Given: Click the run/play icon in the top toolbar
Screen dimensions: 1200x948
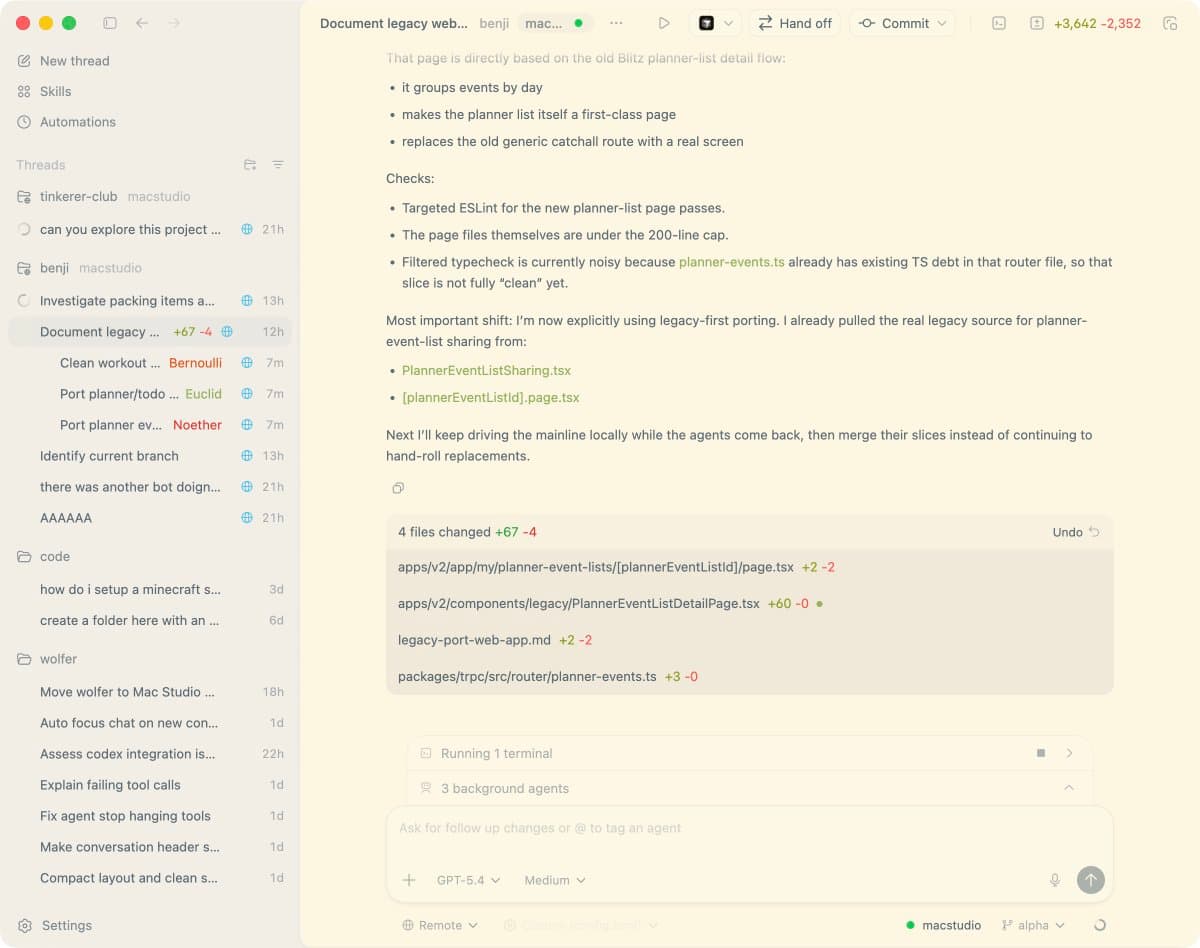Looking at the screenshot, I should tap(664, 22).
